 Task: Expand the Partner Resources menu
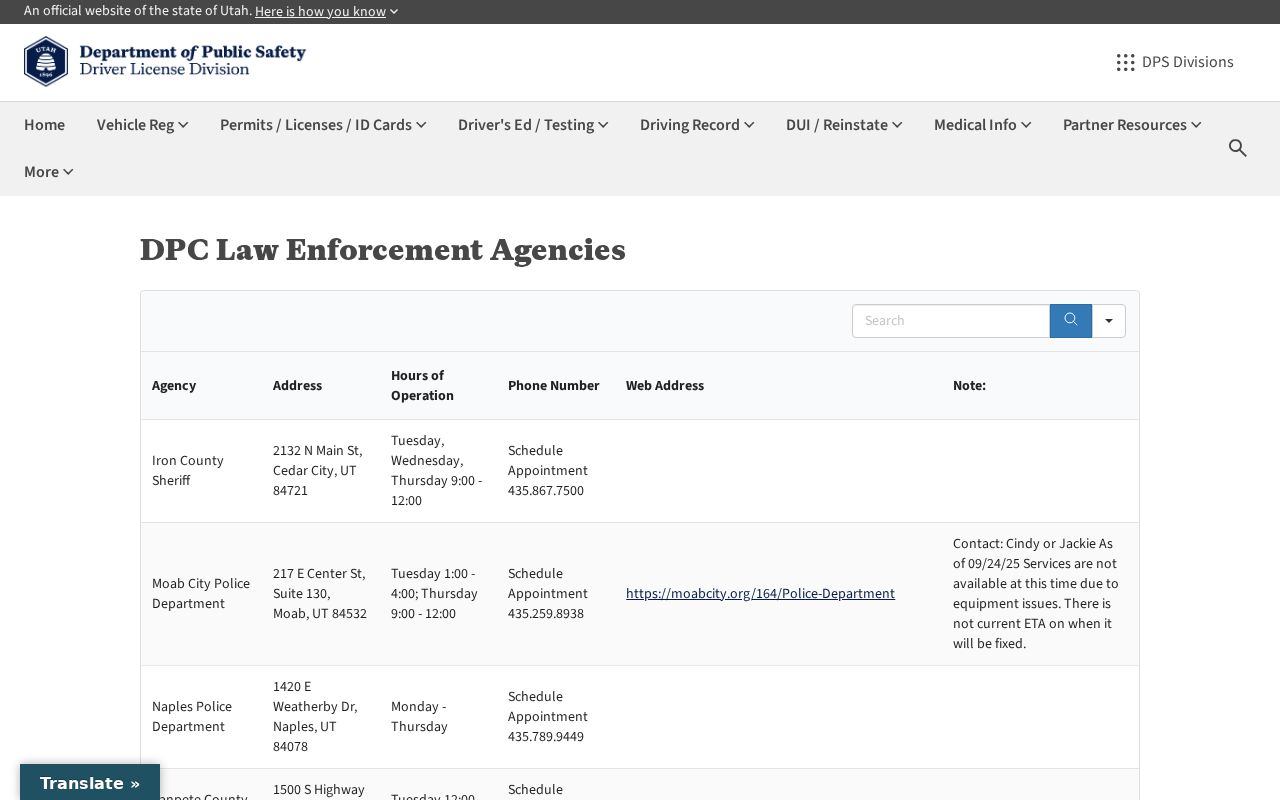[x=1132, y=125]
